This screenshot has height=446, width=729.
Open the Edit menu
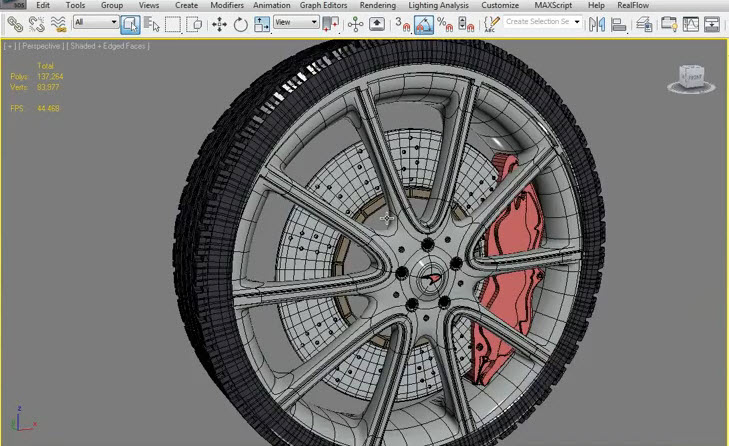click(x=43, y=5)
